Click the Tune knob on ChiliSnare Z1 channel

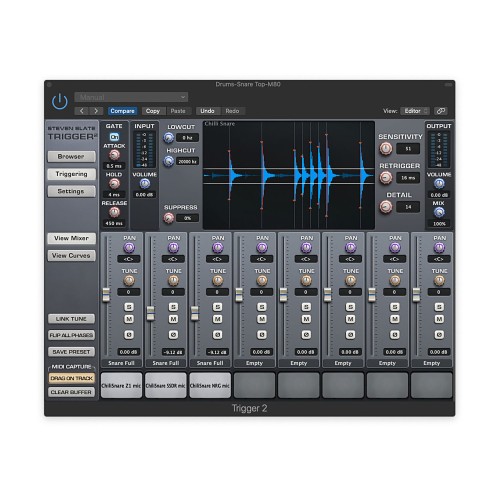click(x=129, y=281)
